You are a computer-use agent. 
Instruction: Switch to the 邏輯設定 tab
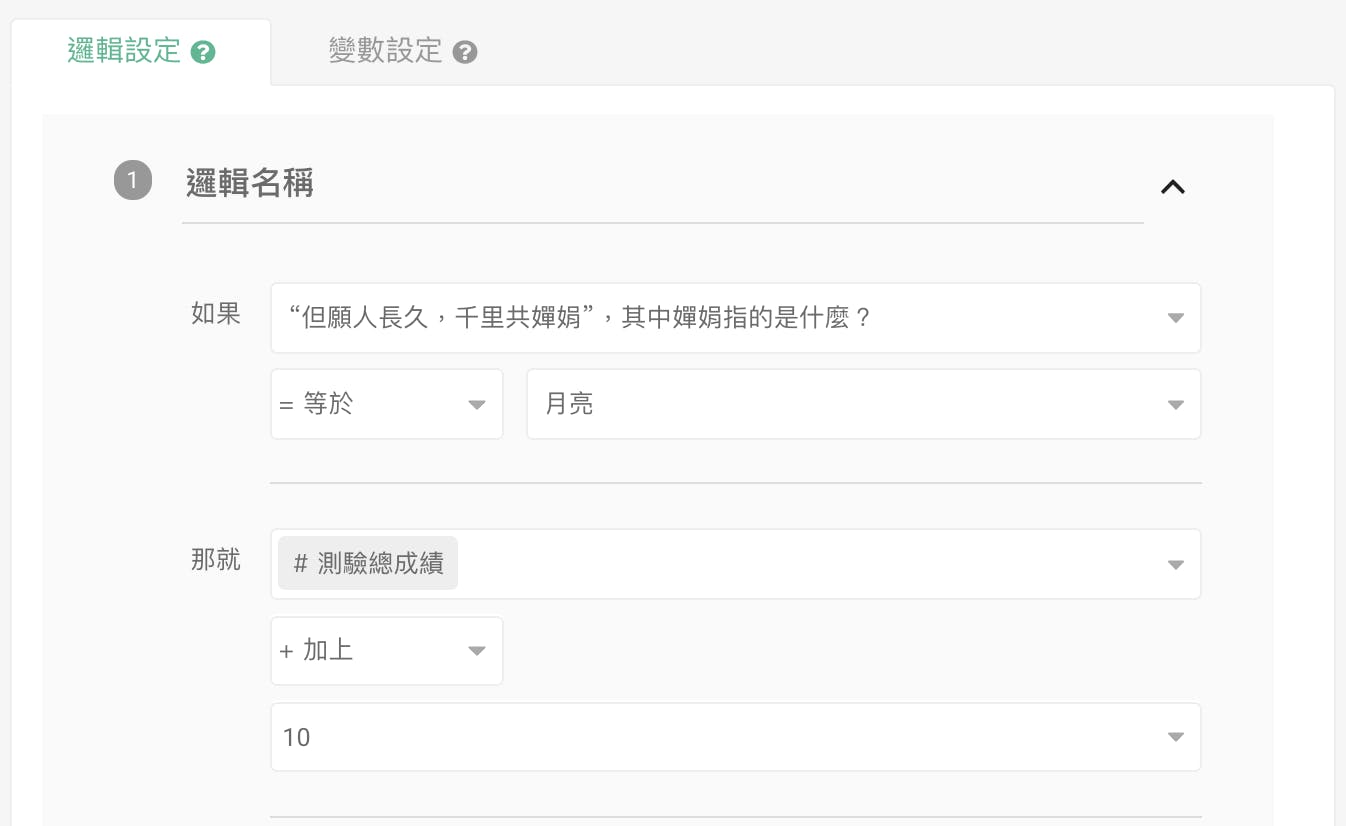click(x=124, y=51)
